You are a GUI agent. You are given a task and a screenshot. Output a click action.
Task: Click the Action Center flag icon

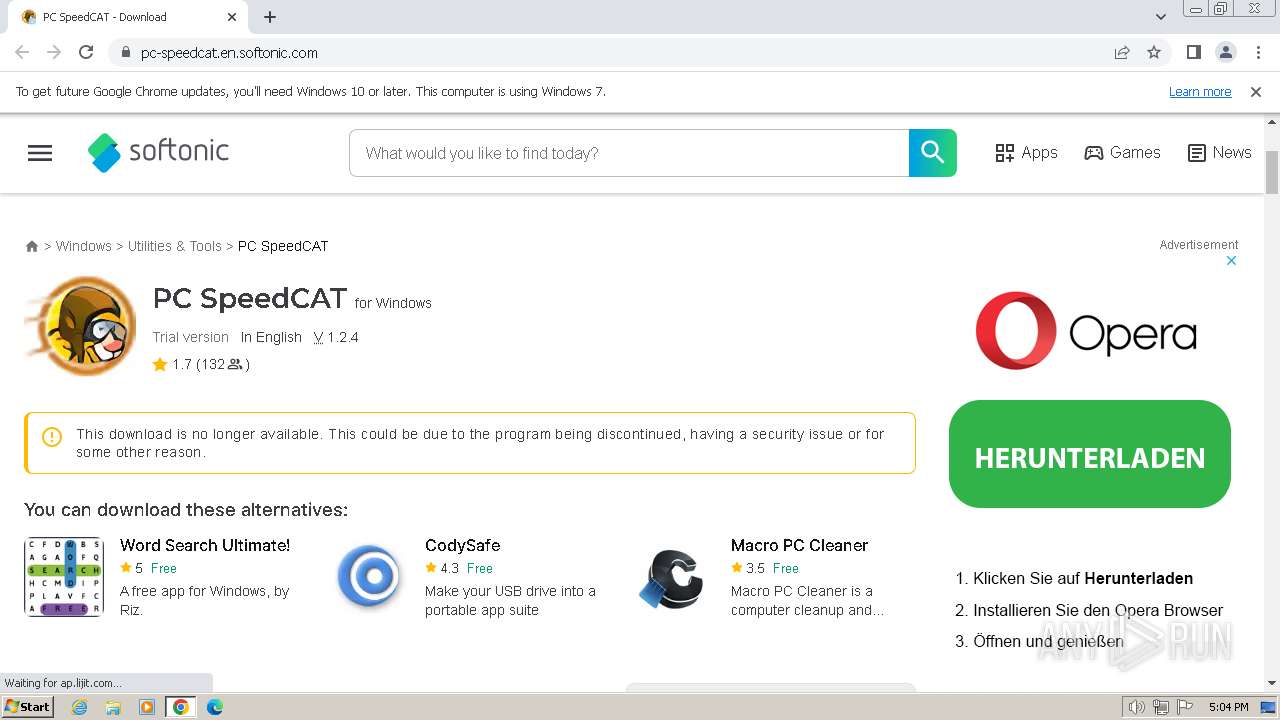[1185, 707]
